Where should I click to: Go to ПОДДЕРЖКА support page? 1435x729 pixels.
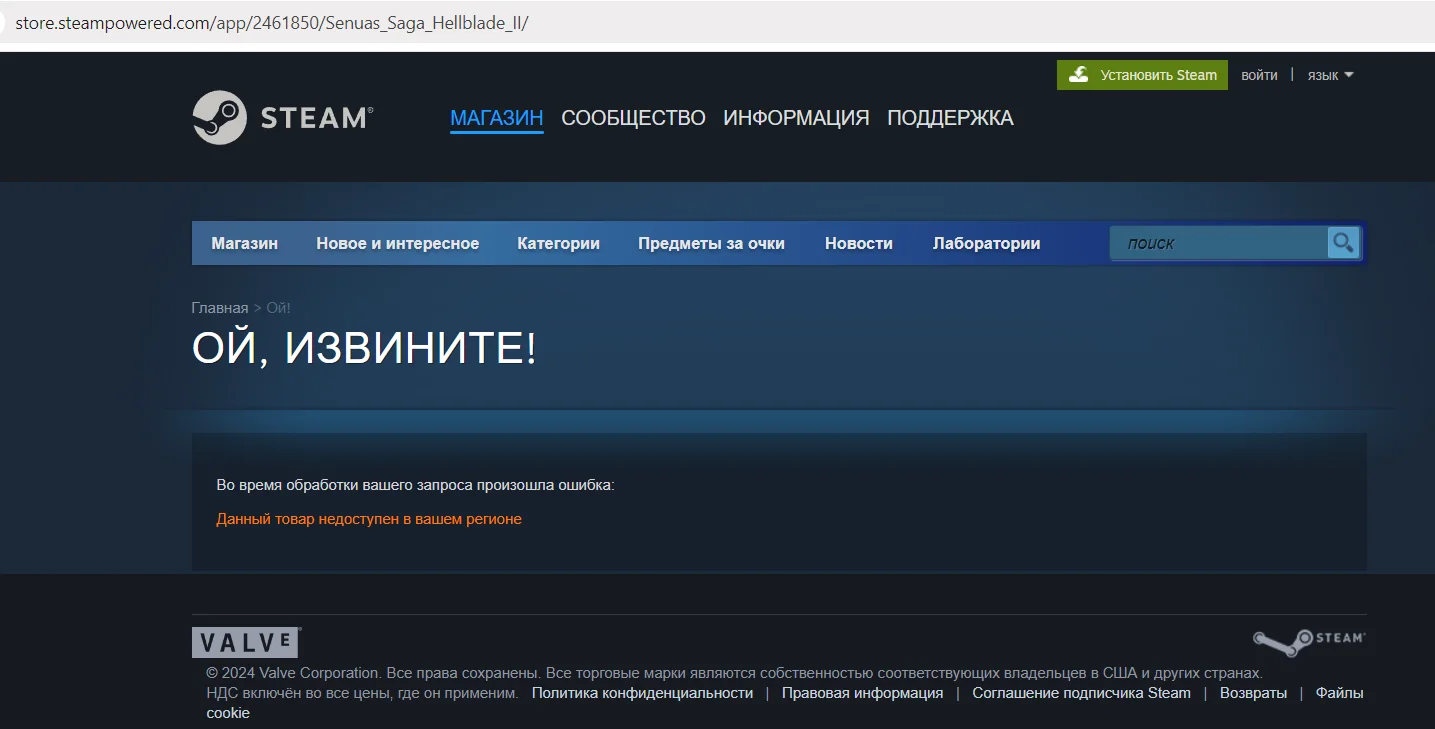pyautogui.click(x=950, y=118)
